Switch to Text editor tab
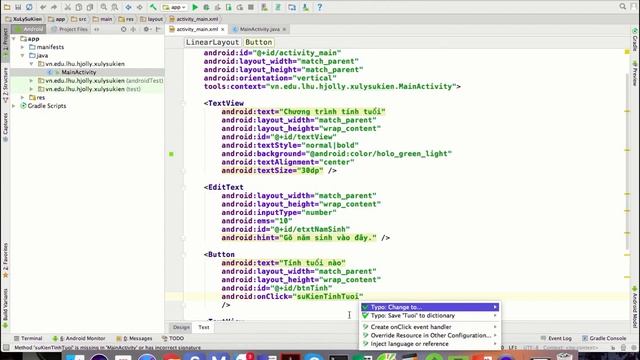This screenshot has height=360, width=640. (x=204, y=327)
